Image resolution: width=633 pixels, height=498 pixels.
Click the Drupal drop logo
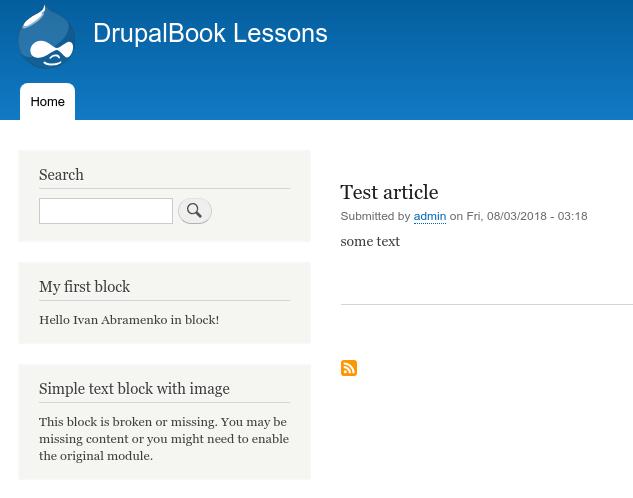pos(46,37)
